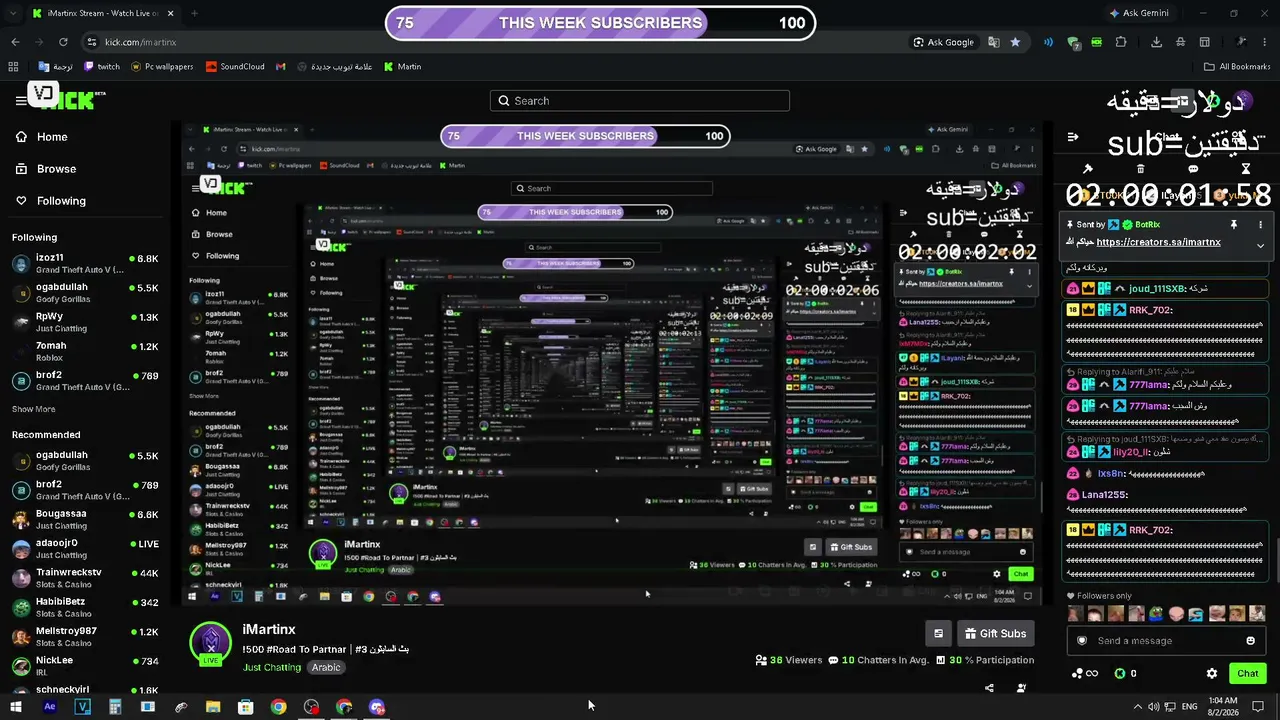Open the Martin bookmark

[402, 67]
